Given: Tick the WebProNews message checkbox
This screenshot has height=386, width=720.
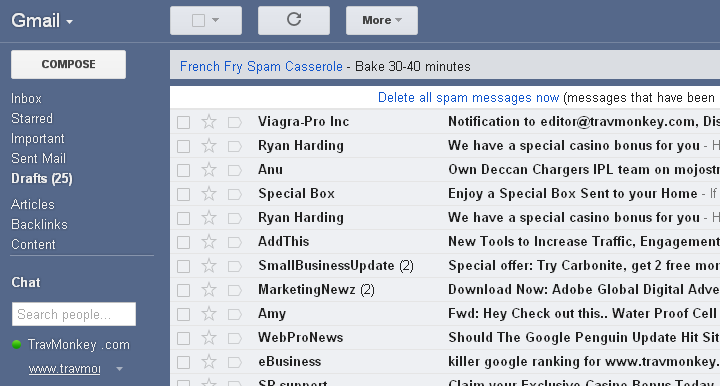Looking at the screenshot, I should click(184, 338).
